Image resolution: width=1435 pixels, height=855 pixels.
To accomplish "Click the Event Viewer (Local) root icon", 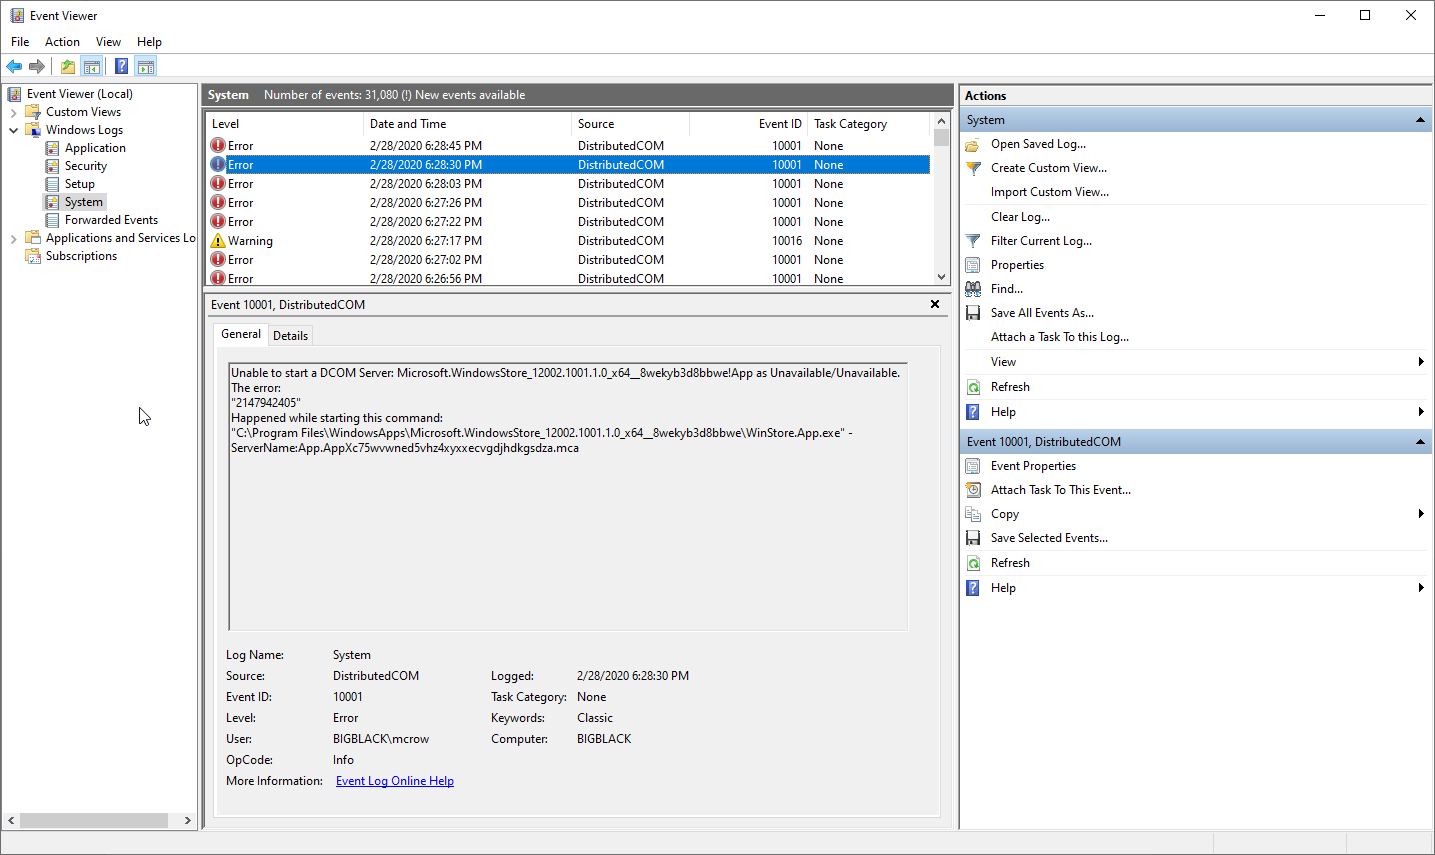I will [15, 94].
